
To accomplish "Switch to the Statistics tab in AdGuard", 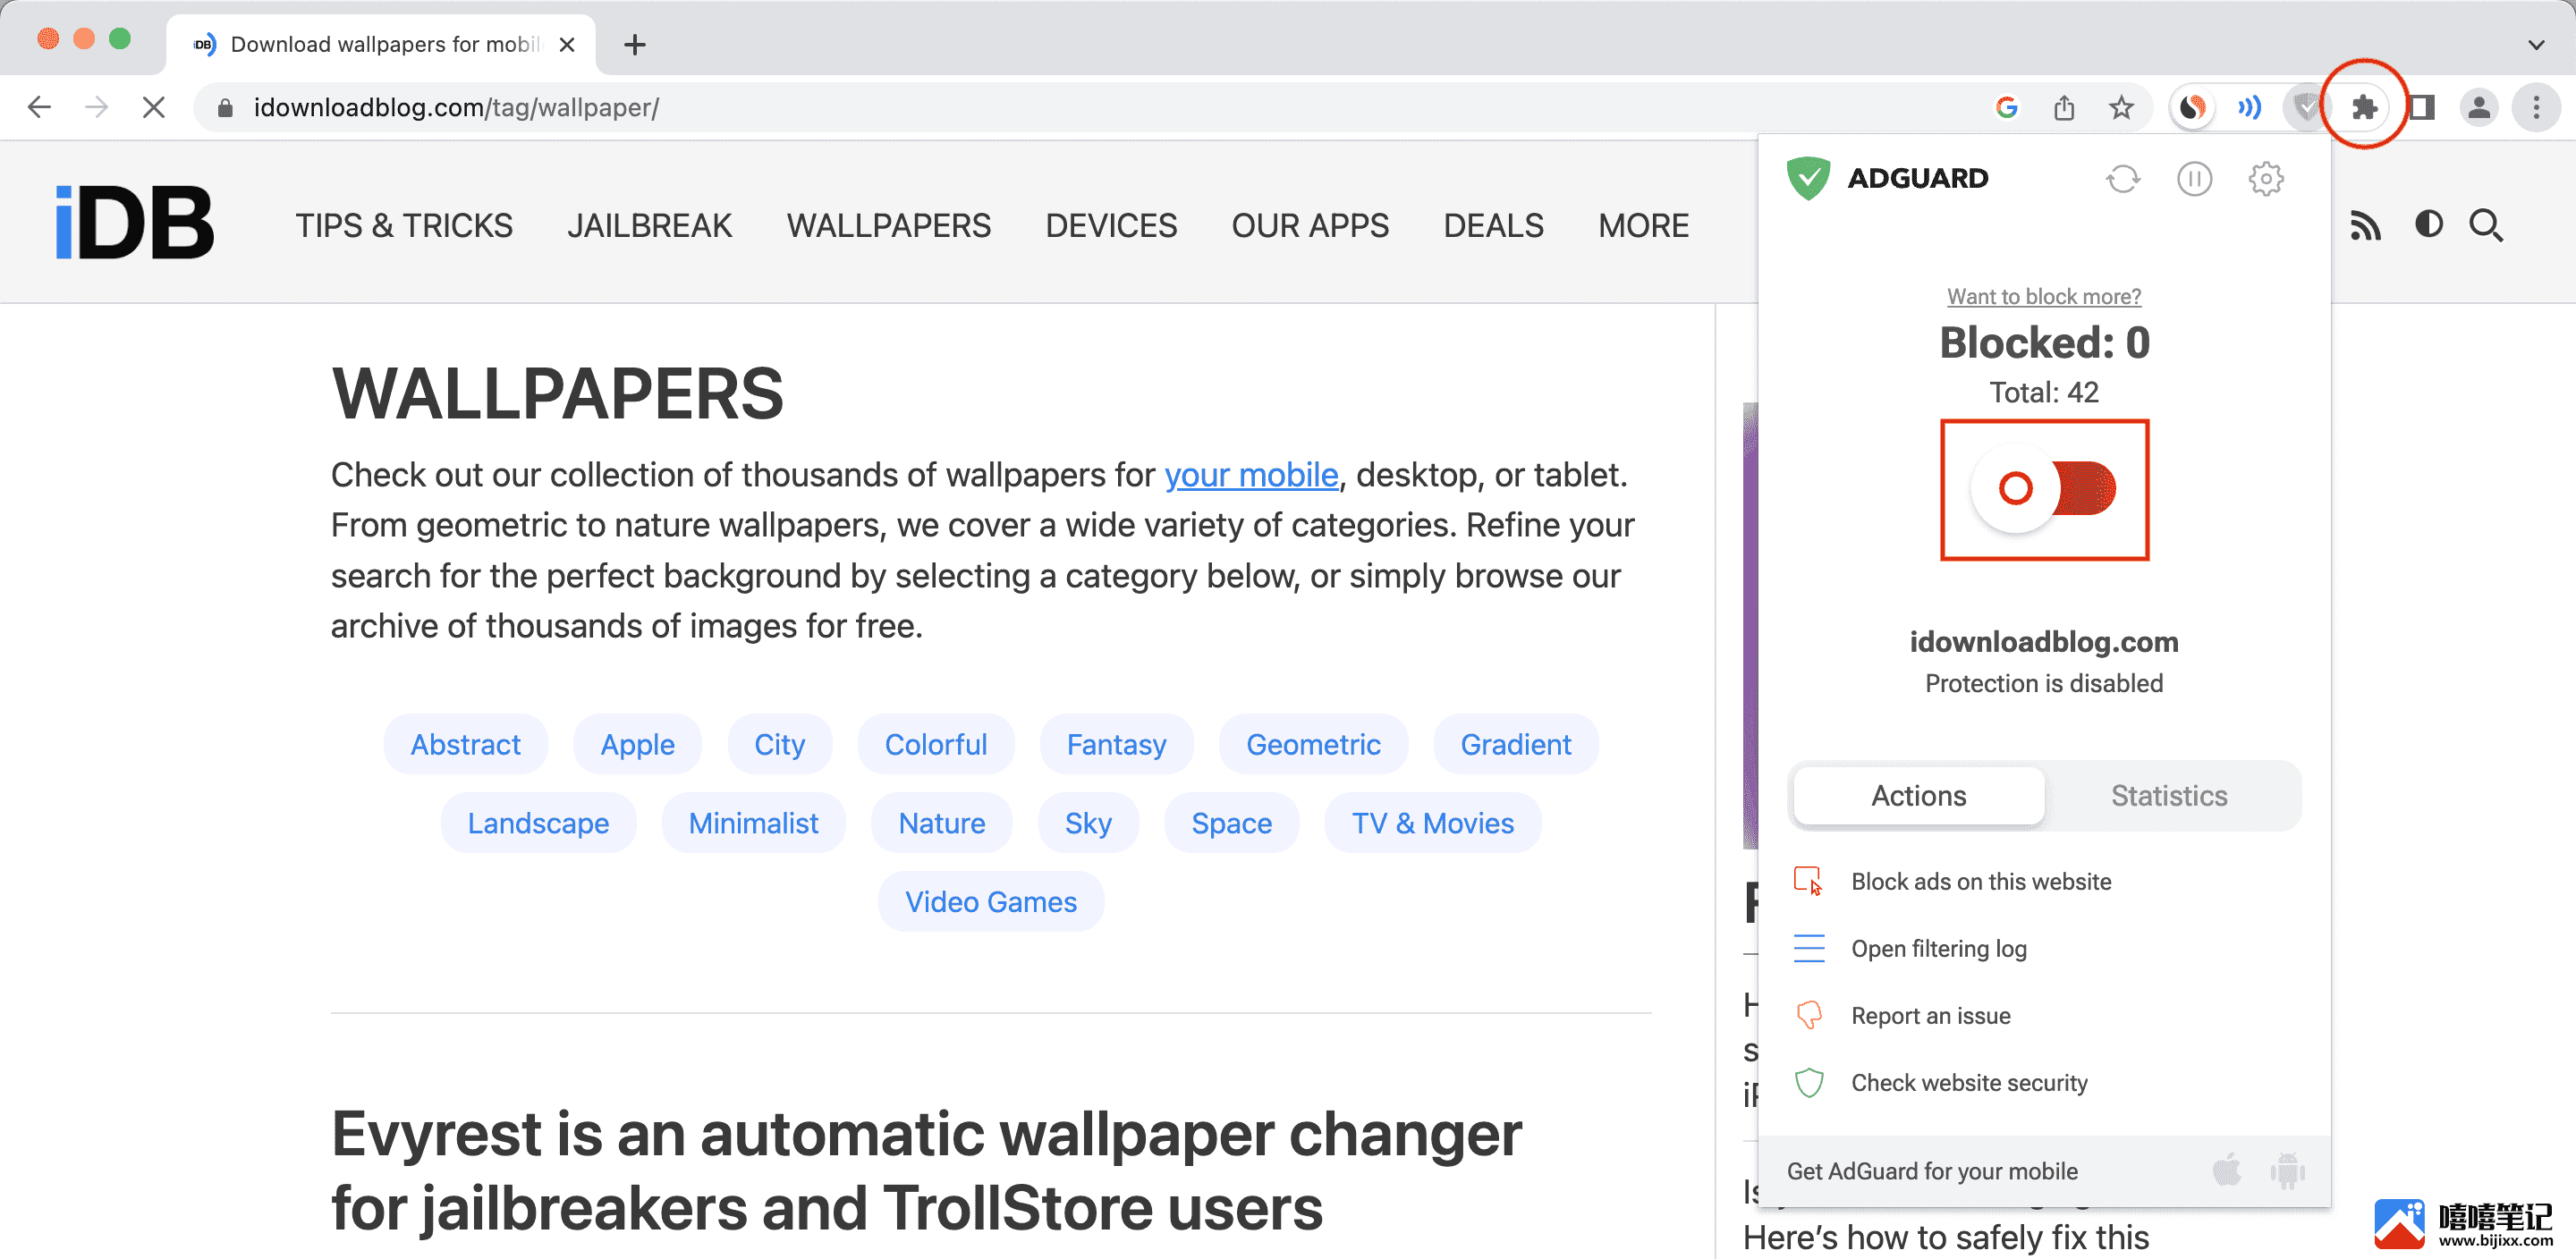I will tap(2169, 796).
